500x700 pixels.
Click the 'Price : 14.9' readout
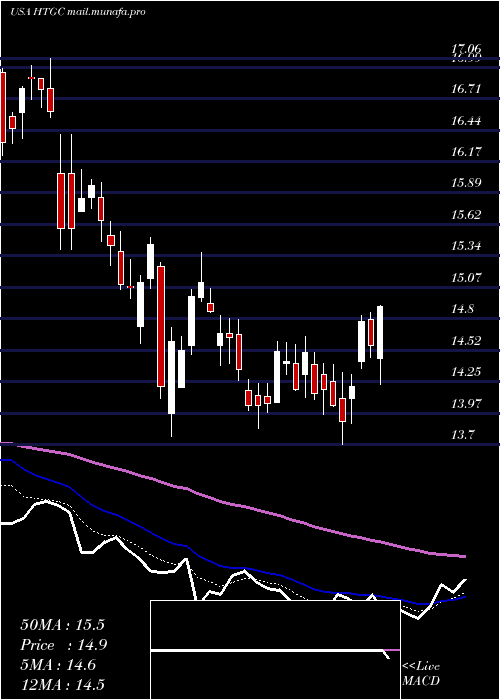coord(64,645)
